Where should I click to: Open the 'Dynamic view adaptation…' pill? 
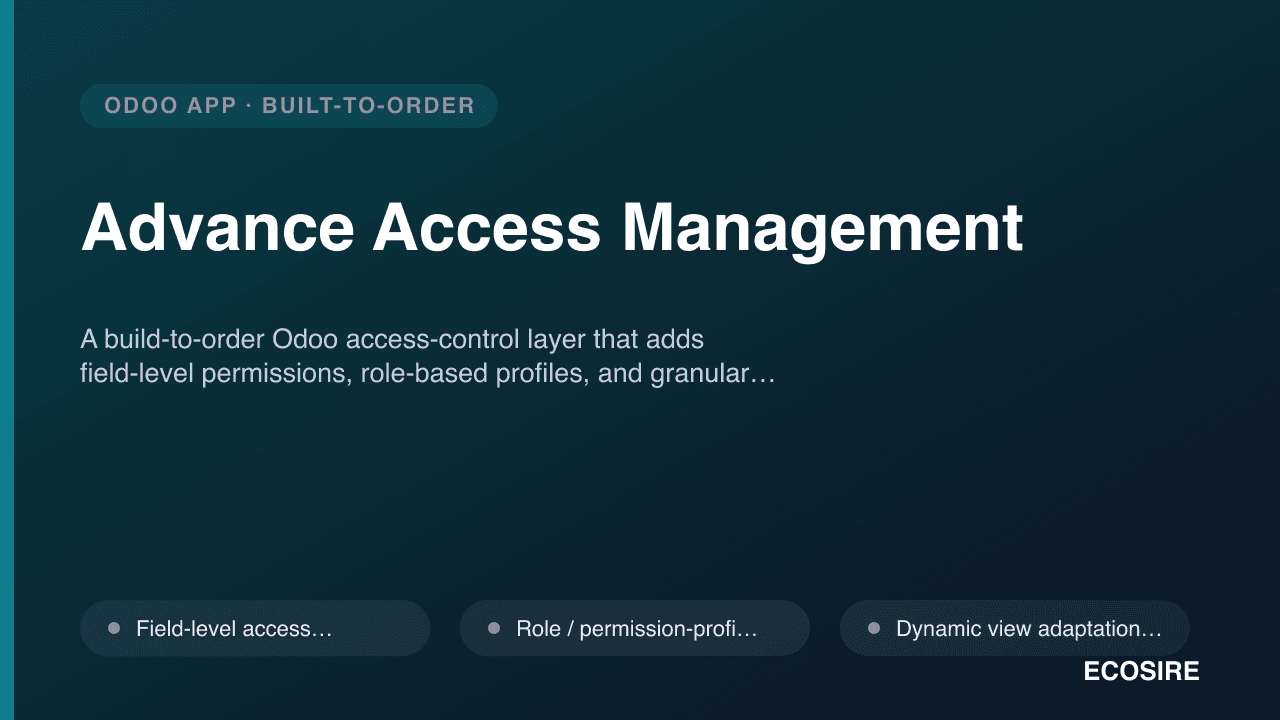(1015, 628)
